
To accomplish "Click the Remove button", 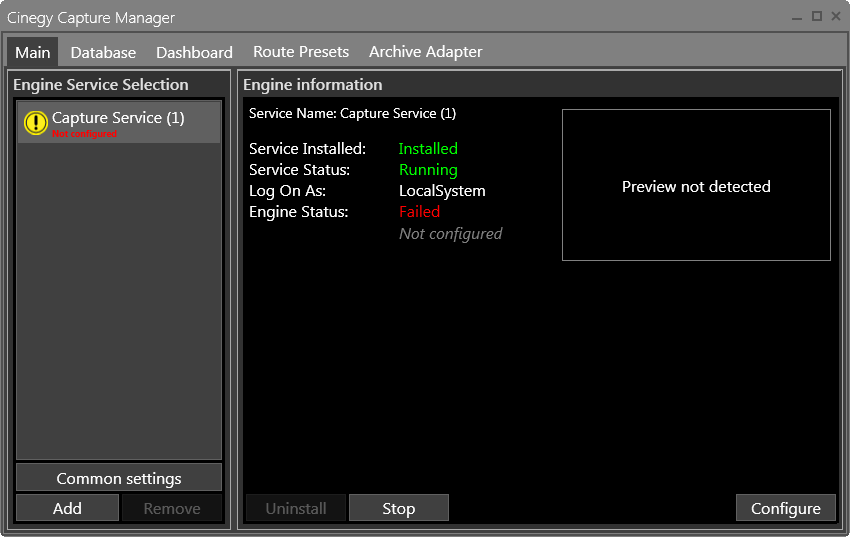I will point(172,508).
